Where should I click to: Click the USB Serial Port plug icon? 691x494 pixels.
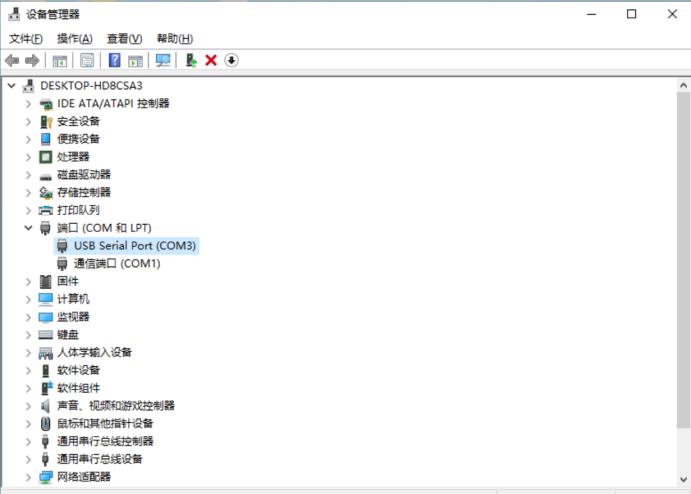click(x=62, y=246)
